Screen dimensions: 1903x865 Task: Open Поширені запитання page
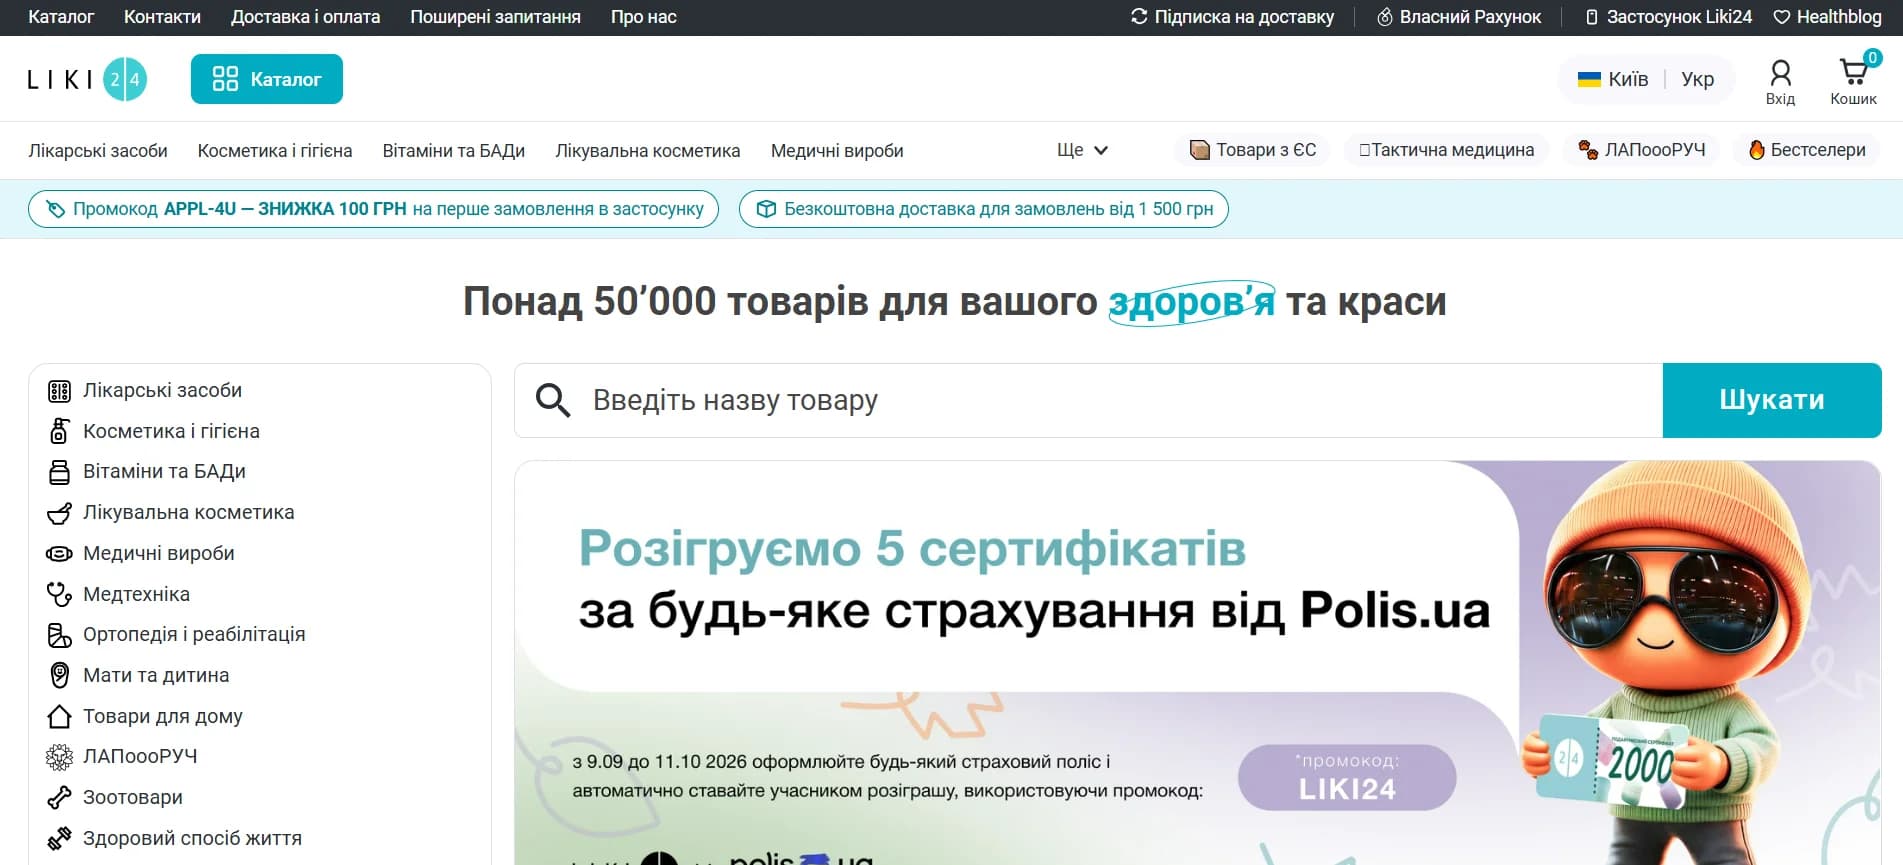tap(495, 17)
